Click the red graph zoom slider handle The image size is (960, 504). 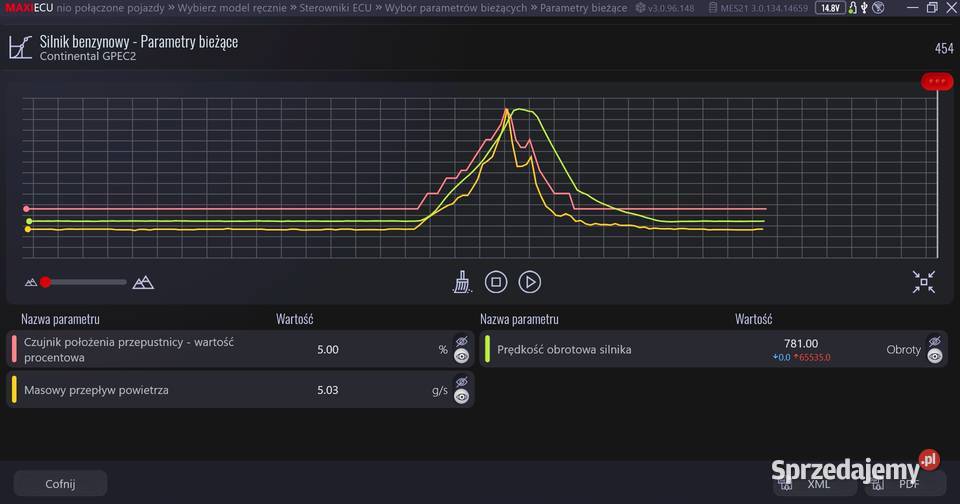click(x=46, y=282)
